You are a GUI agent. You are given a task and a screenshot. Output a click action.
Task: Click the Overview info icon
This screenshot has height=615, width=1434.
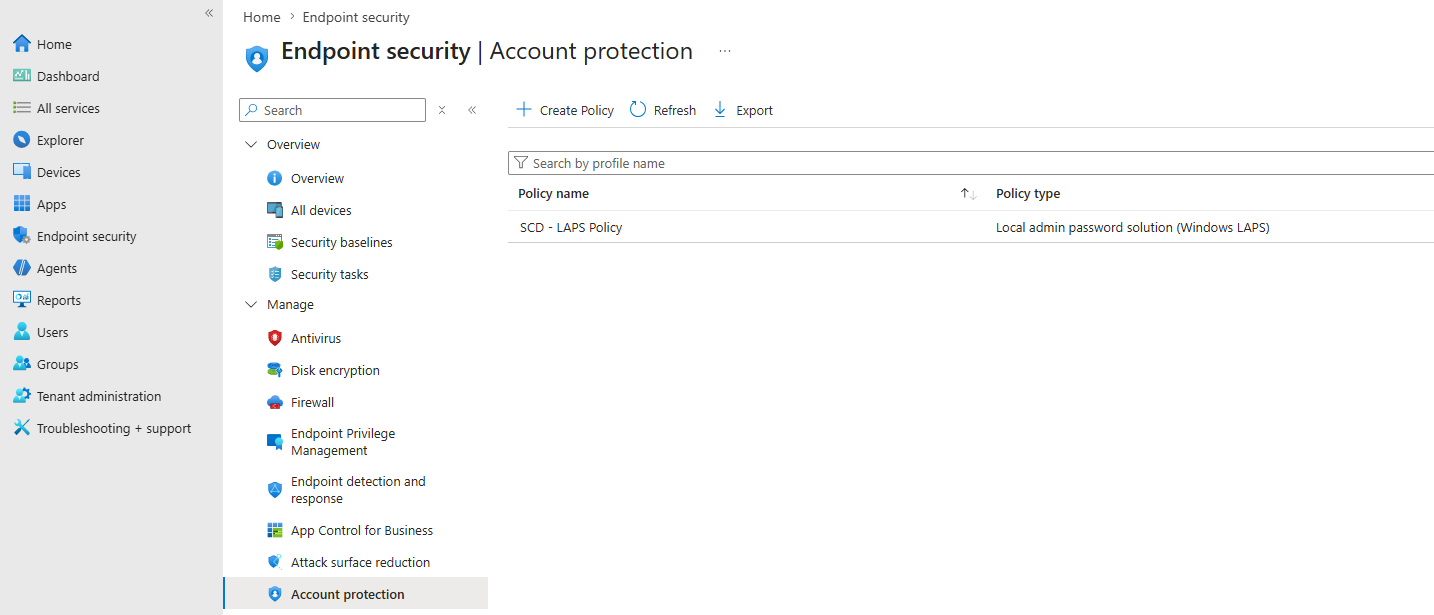click(275, 178)
